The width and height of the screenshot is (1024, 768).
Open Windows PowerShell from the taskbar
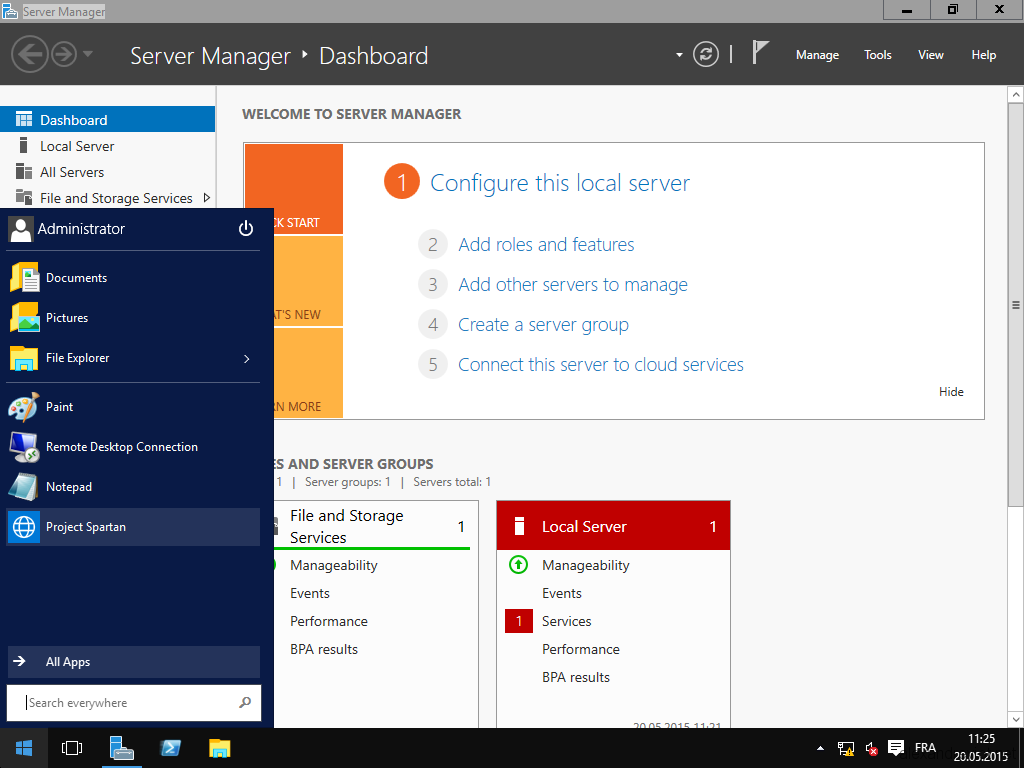[x=170, y=748]
